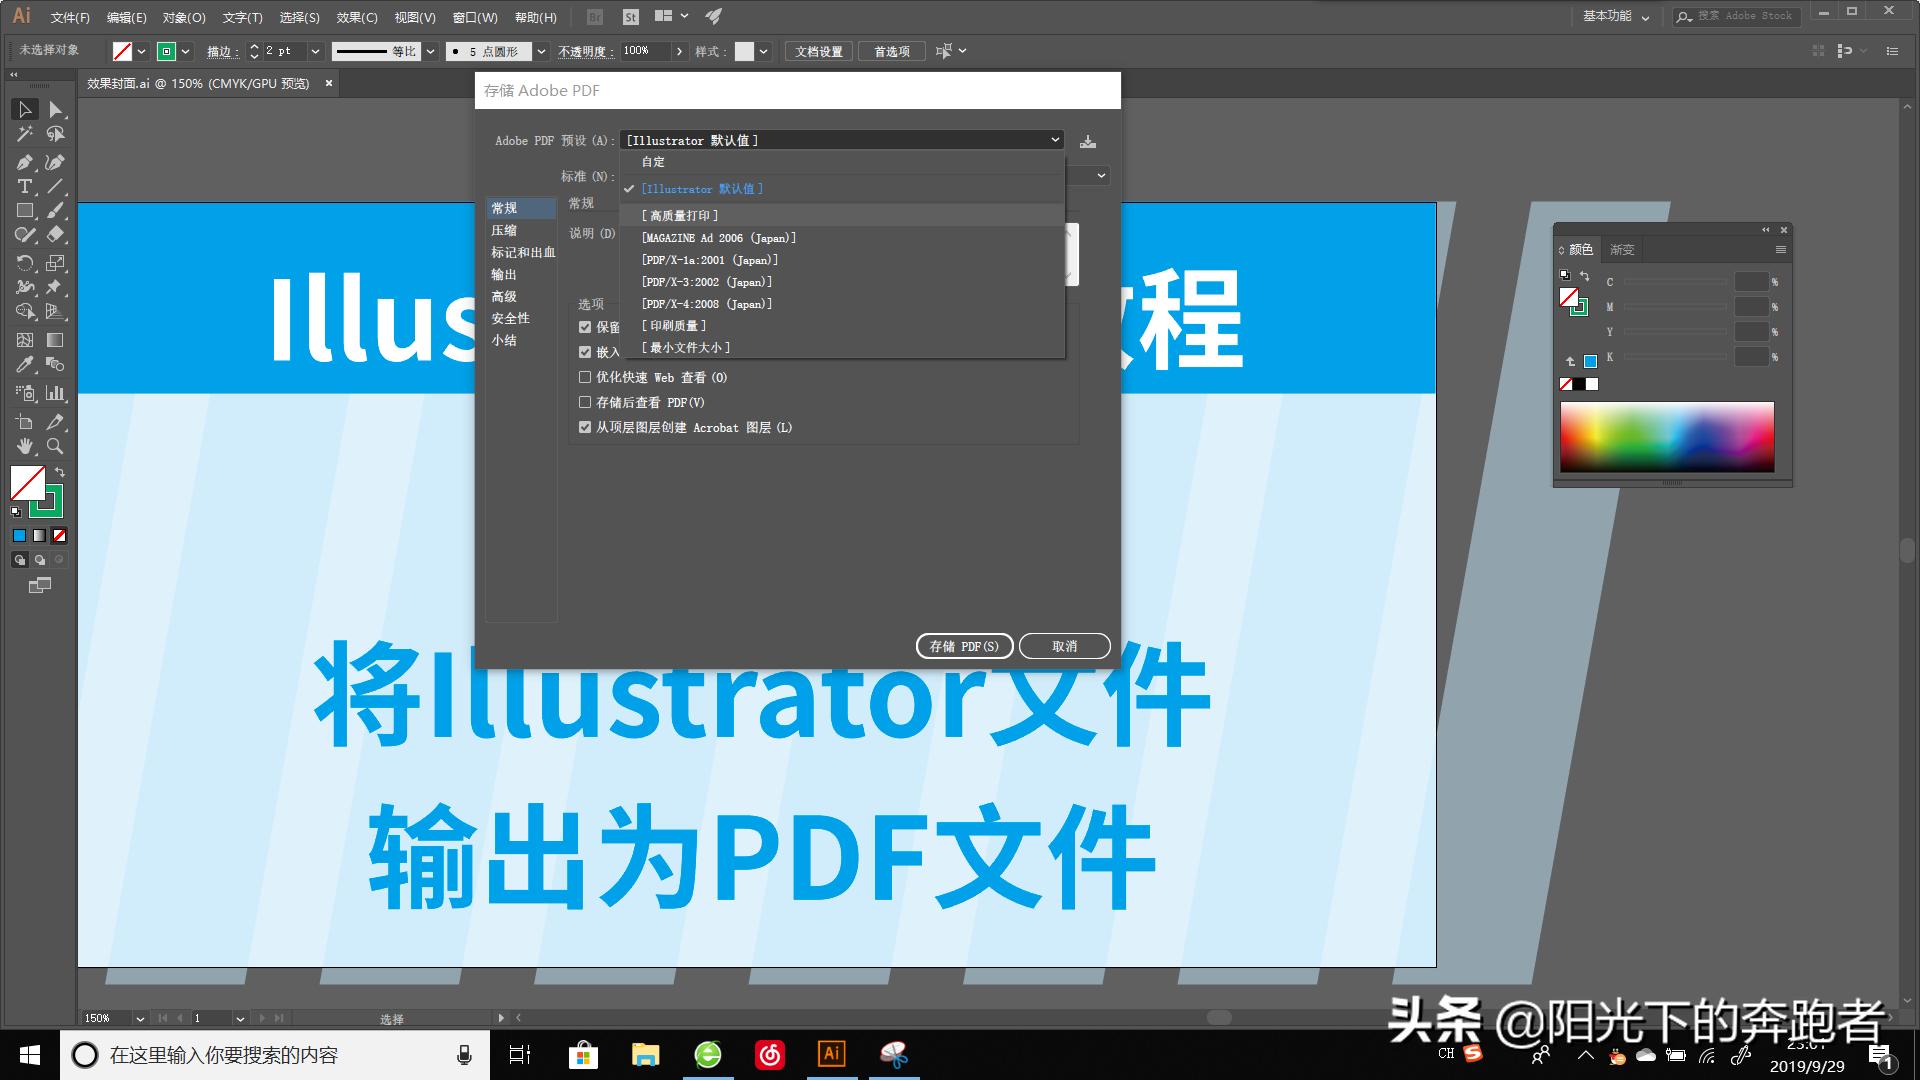Pick the Eyedropper tool

pos(24,365)
